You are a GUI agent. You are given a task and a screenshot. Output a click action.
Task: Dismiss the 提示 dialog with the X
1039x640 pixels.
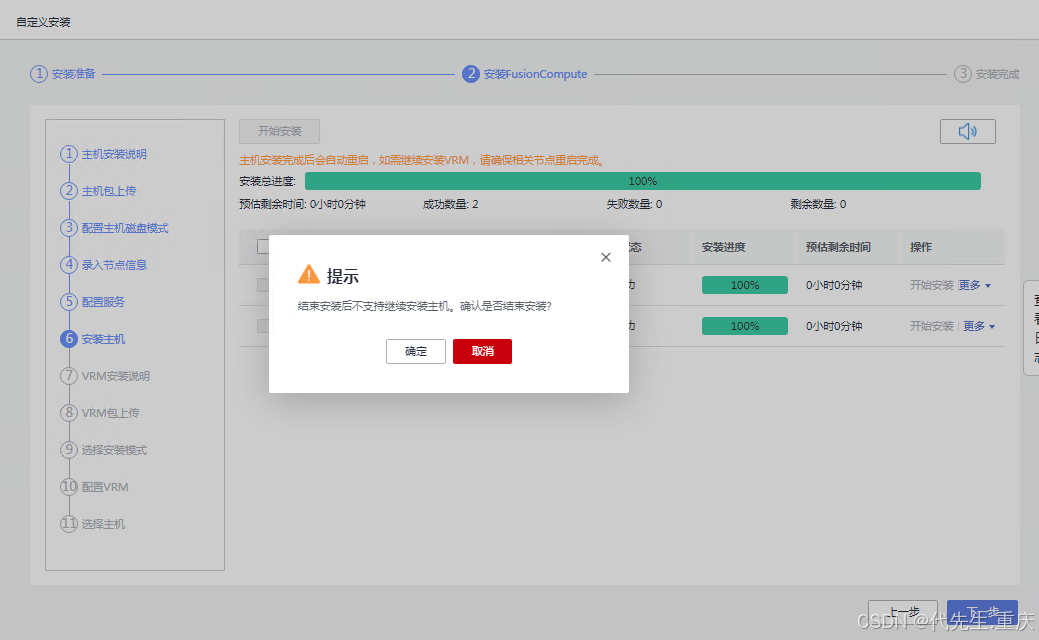coord(605,257)
